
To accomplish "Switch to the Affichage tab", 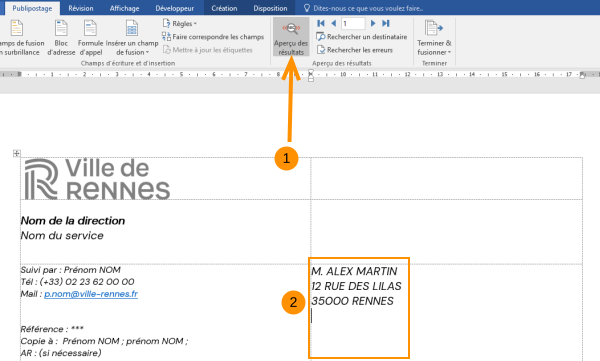I will pos(124,8).
